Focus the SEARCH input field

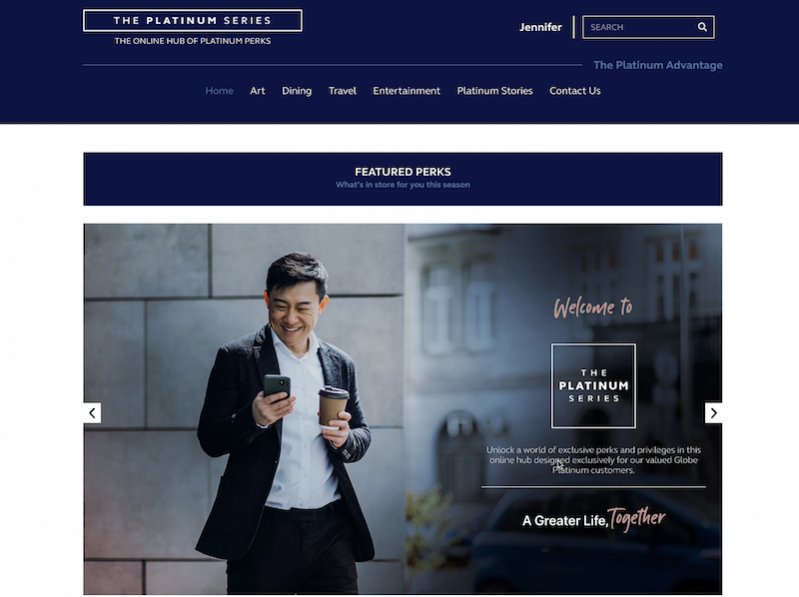[640, 27]
